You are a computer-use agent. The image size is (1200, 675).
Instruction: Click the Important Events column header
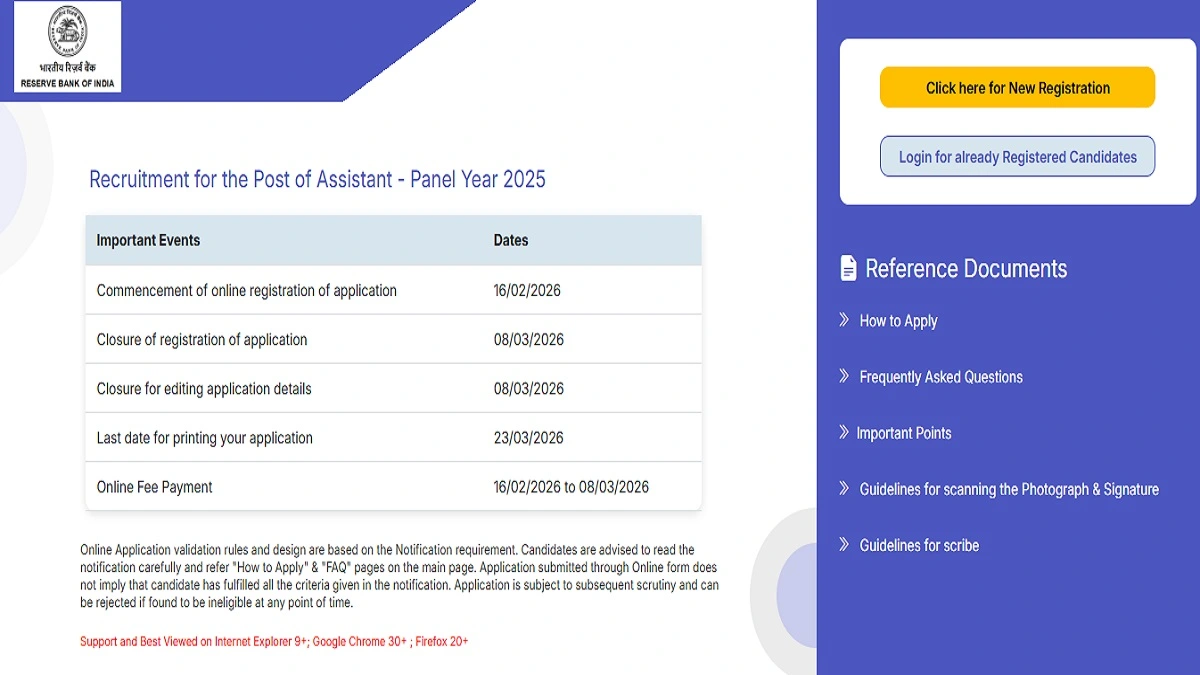coord(148,240)
